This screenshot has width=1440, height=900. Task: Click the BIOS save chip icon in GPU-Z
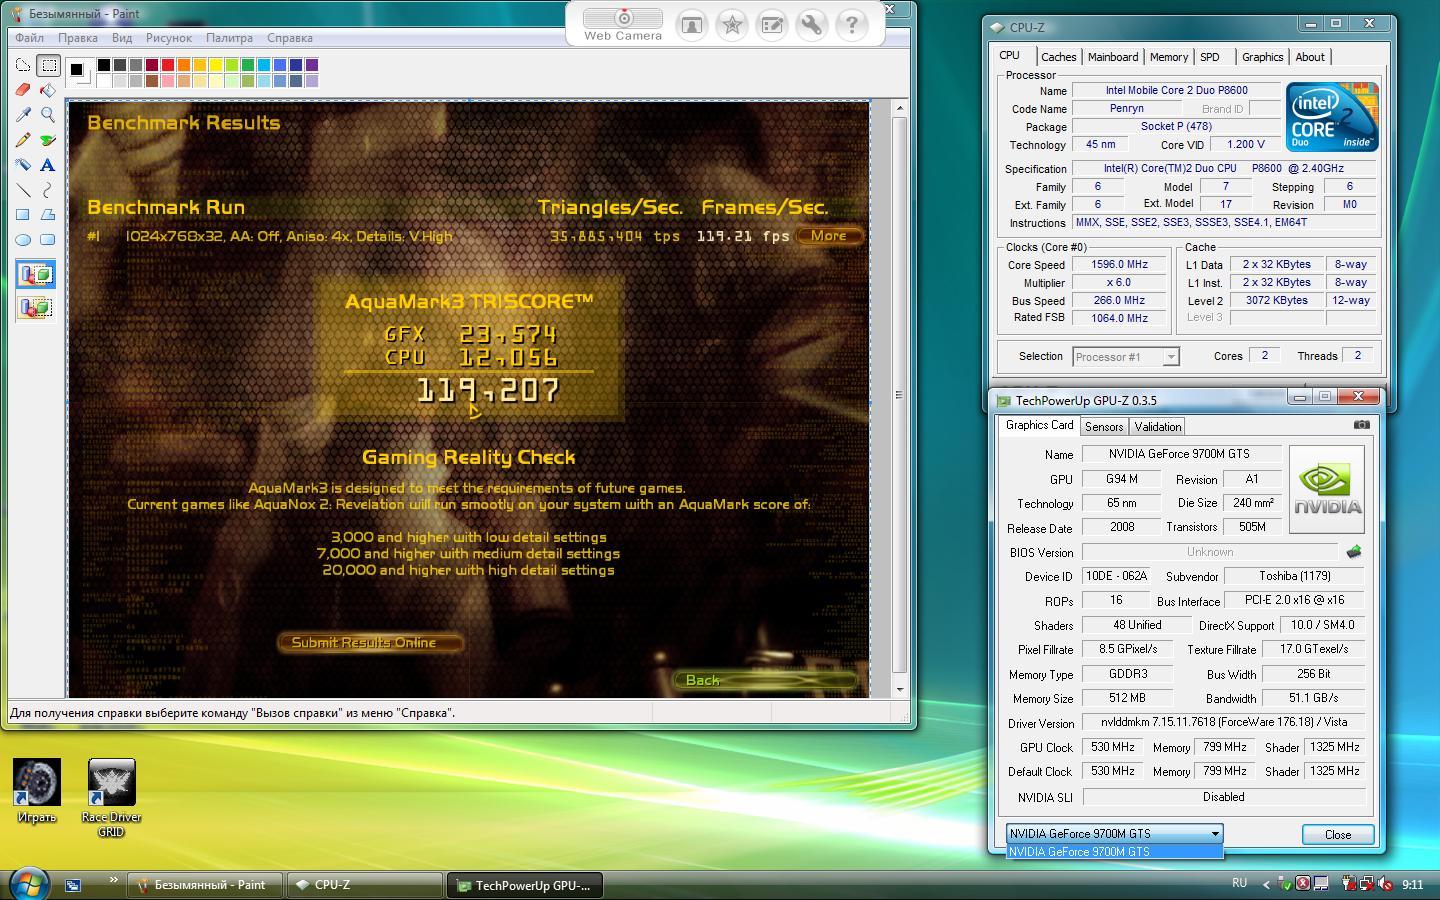(x=1354, y=552)
